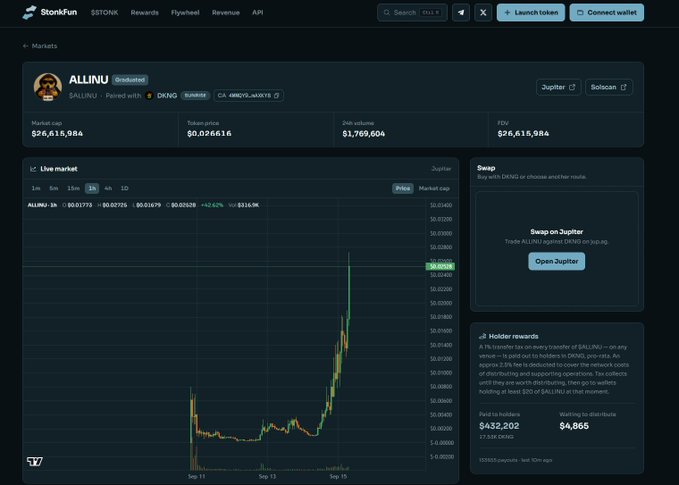Open the Solscan external link

click(x=609, y=87)
